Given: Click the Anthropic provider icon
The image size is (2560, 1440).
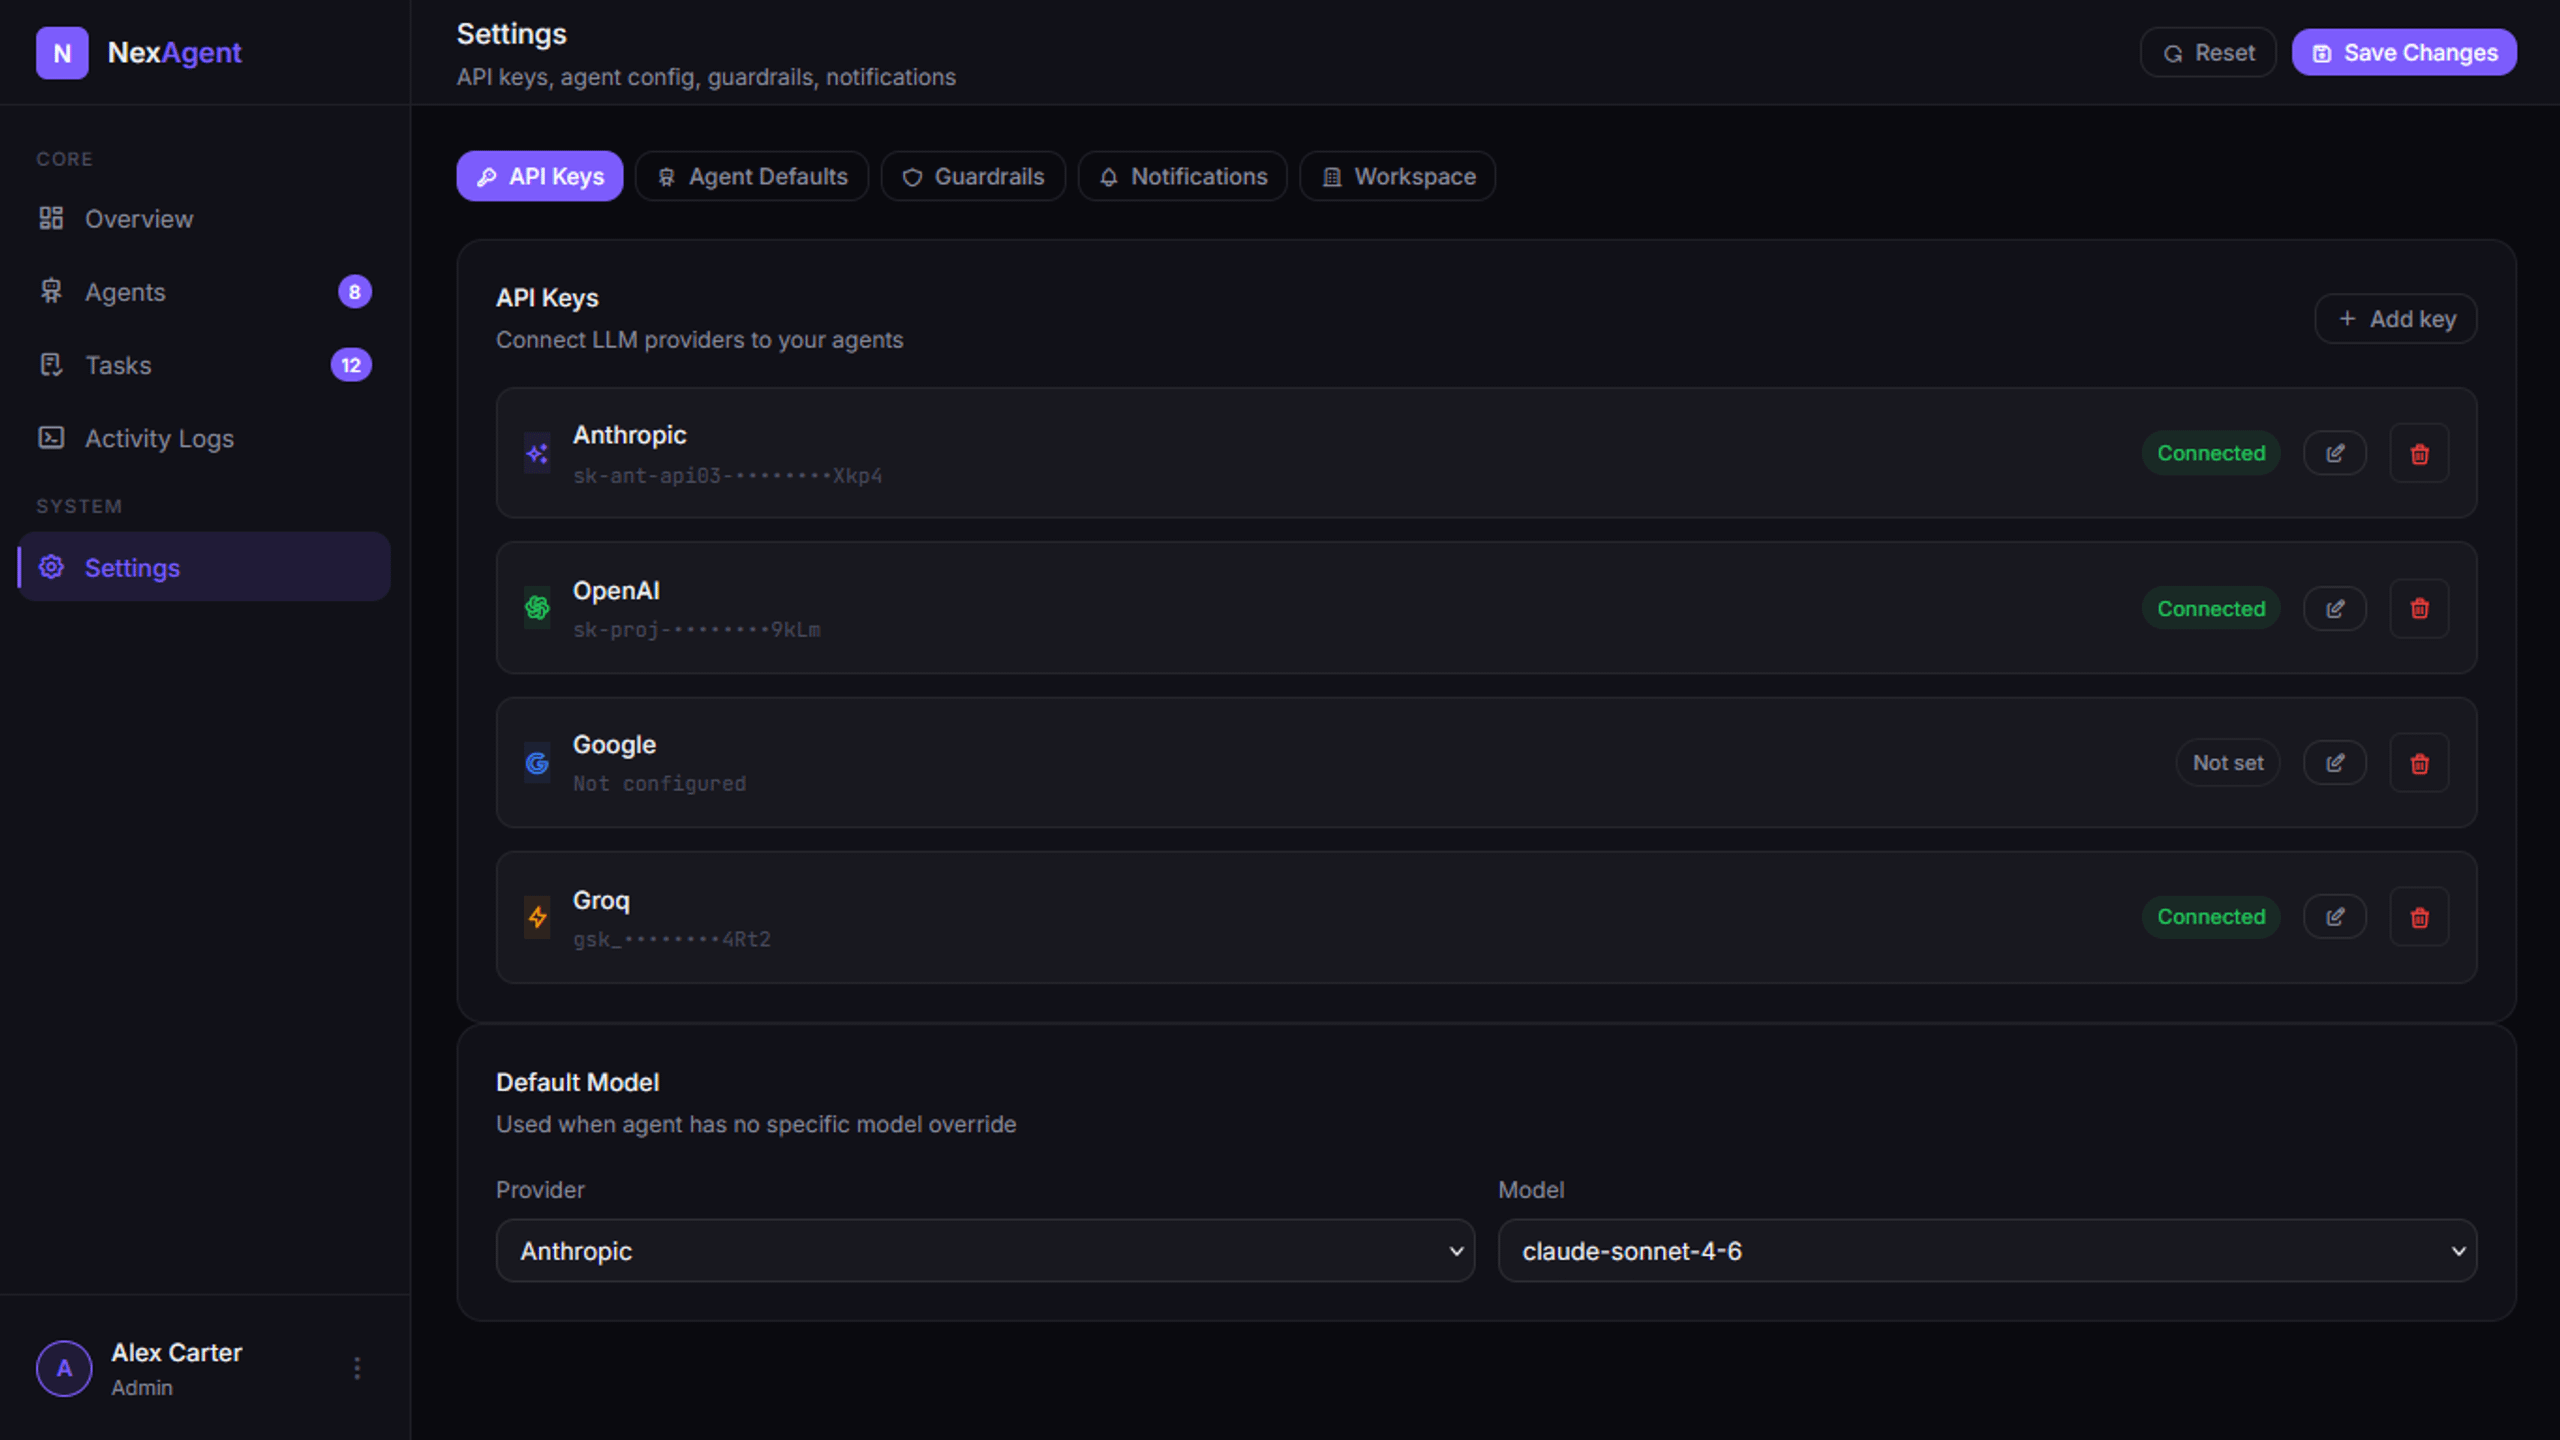Looking at the screenshot, I should point(537,454).
